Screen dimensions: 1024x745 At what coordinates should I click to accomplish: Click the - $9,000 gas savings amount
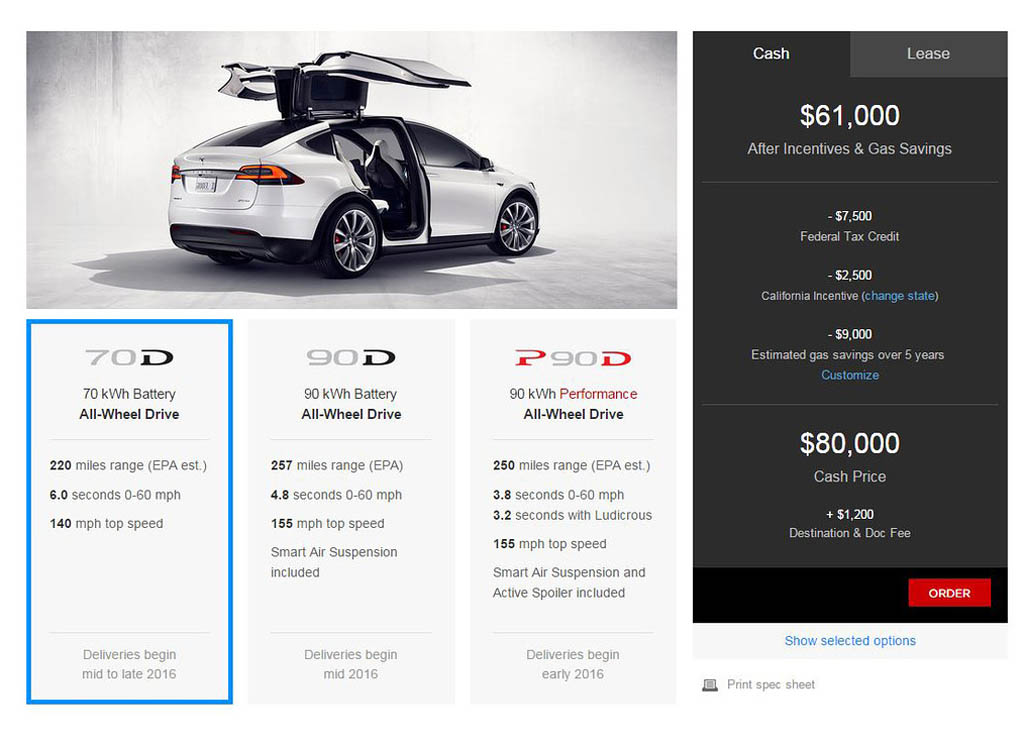[850, 334]
